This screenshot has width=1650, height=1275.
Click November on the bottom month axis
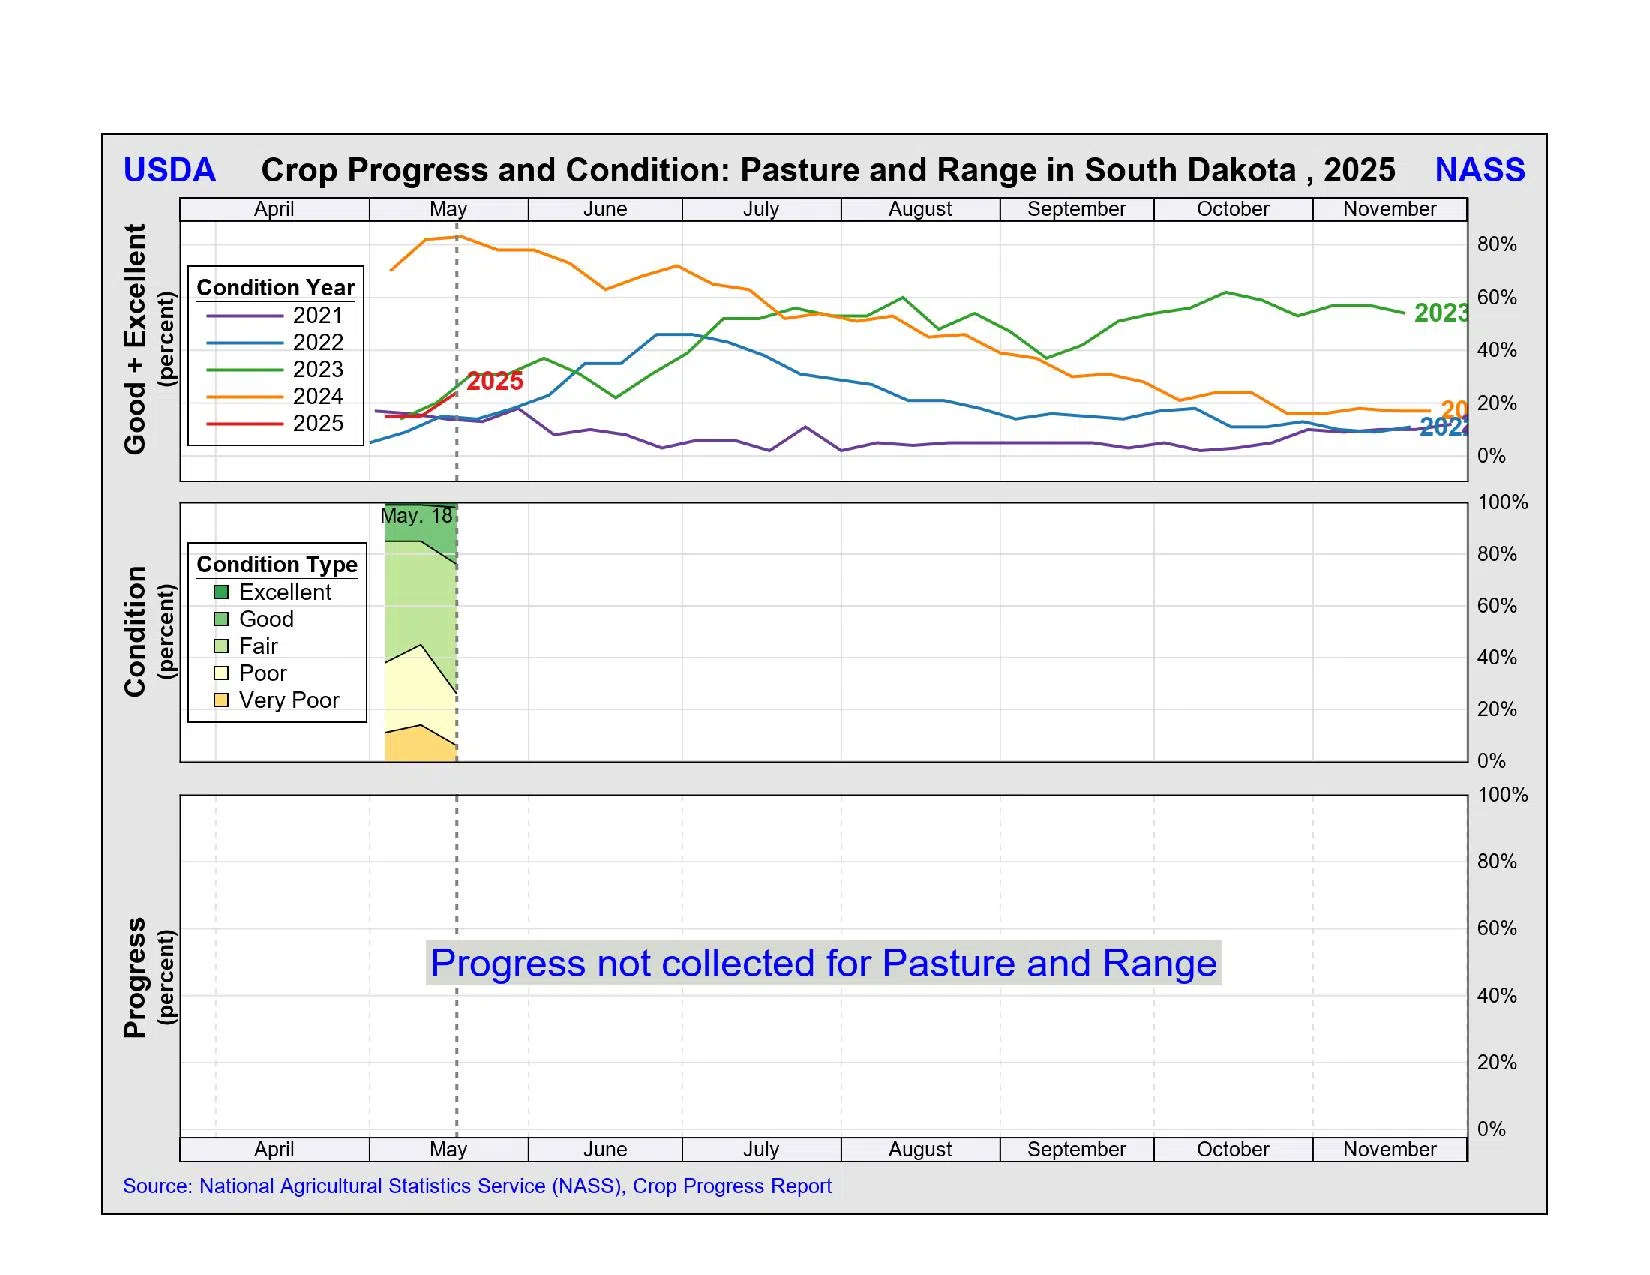[x=1389, y=1149]
